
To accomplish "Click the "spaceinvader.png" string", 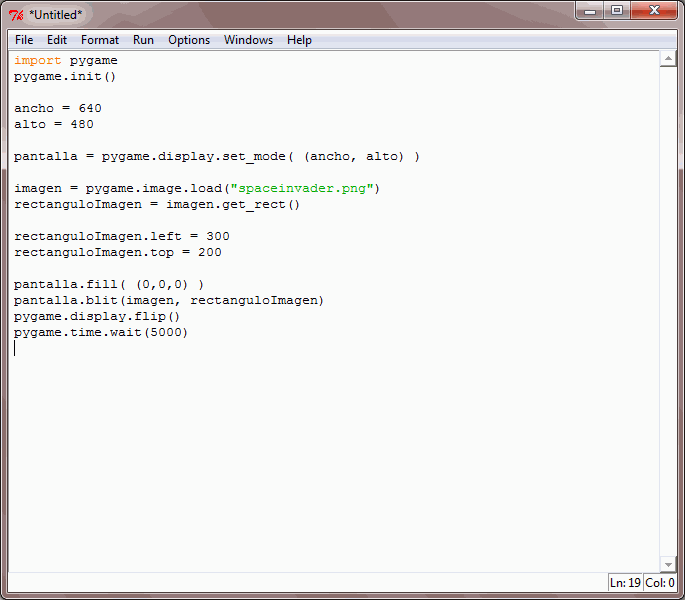I will (x=302, y=188).
